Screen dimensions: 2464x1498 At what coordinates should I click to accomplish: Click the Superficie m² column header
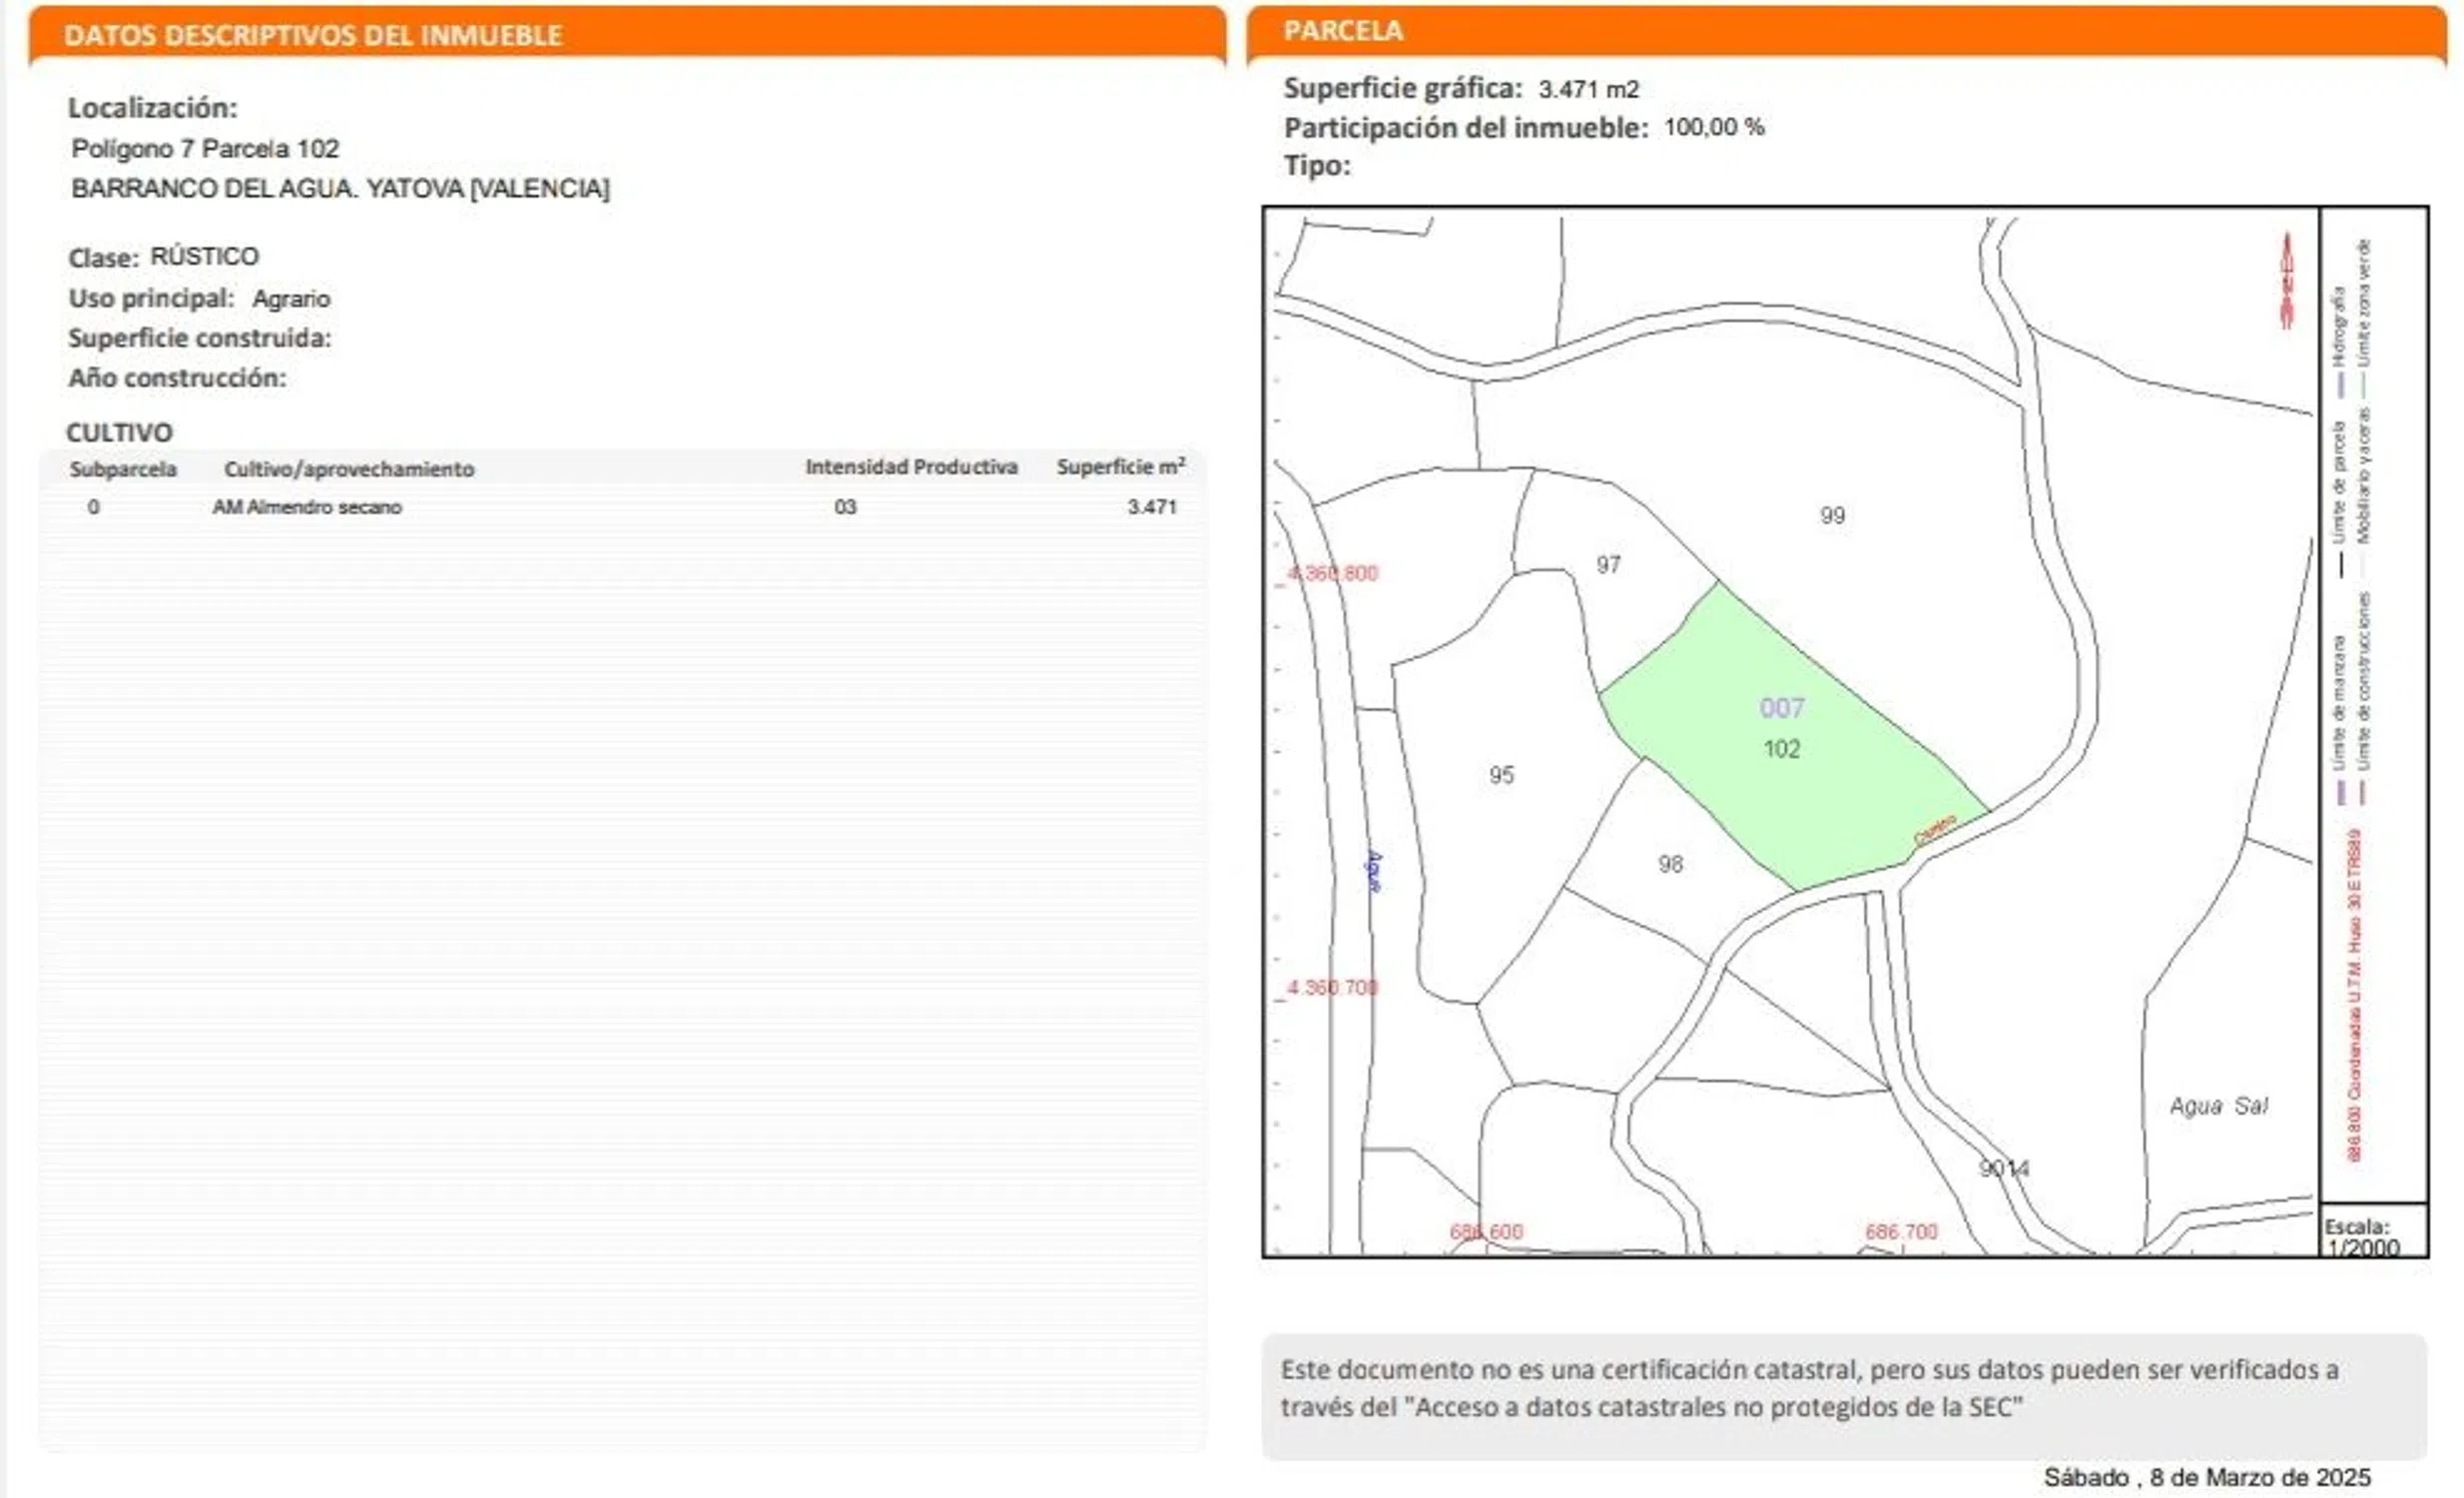coord(1120,467)
